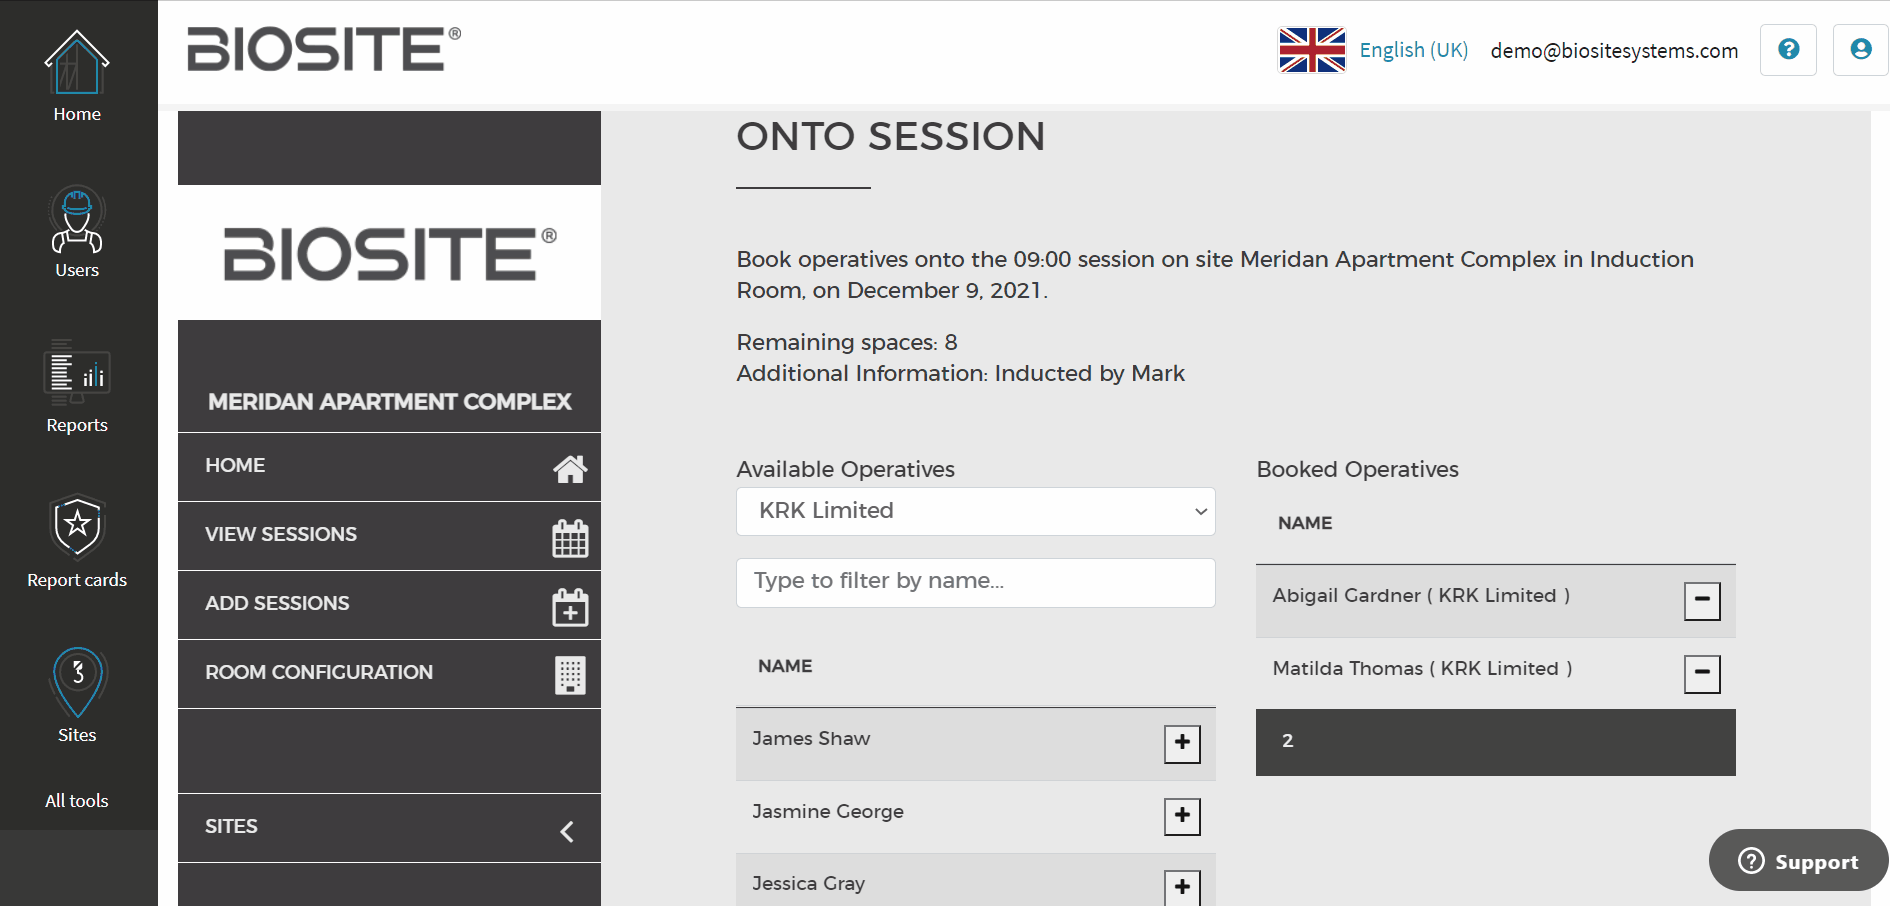
Task: Open the Reports chart icon
Action: pyautogui.click(x=77, y=374)
